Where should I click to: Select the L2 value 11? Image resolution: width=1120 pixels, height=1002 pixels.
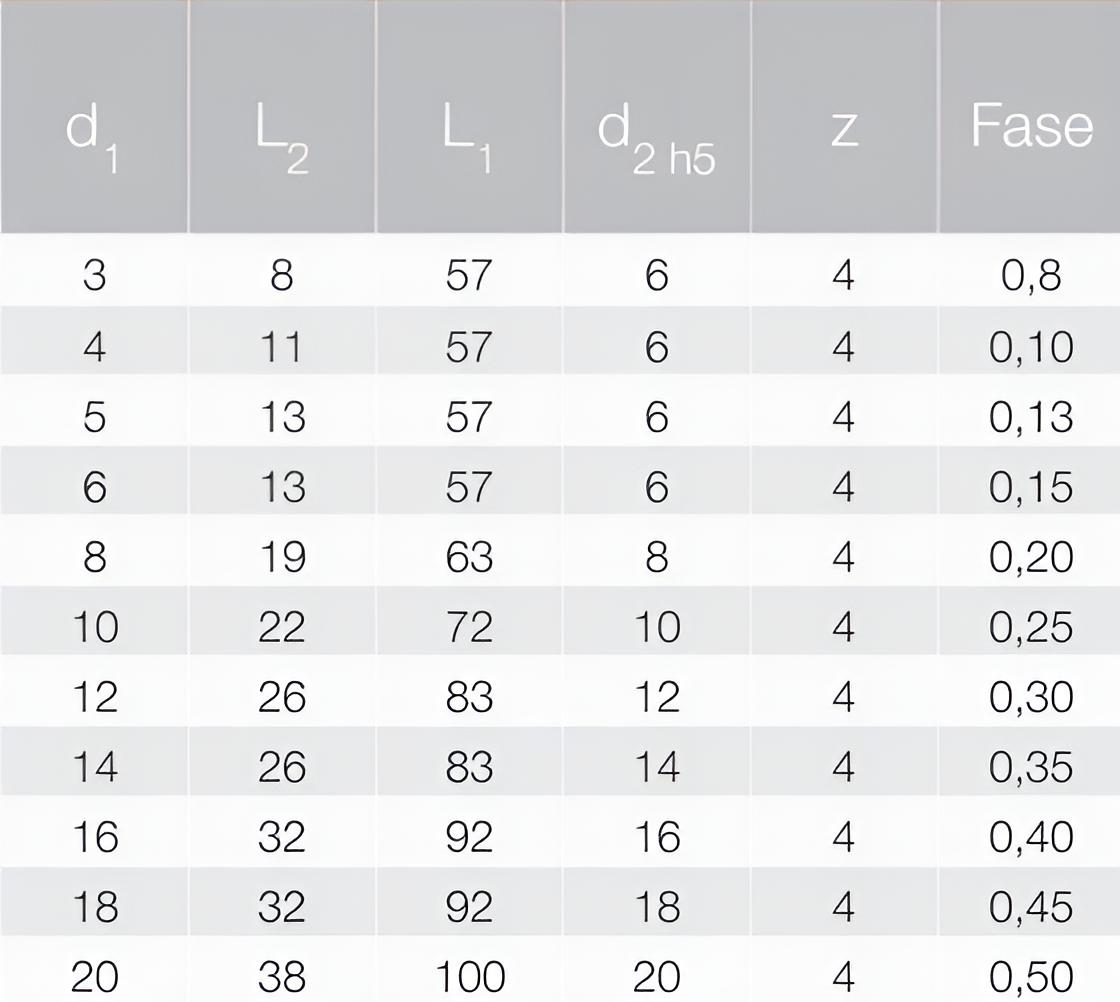[x=281, y=346]
